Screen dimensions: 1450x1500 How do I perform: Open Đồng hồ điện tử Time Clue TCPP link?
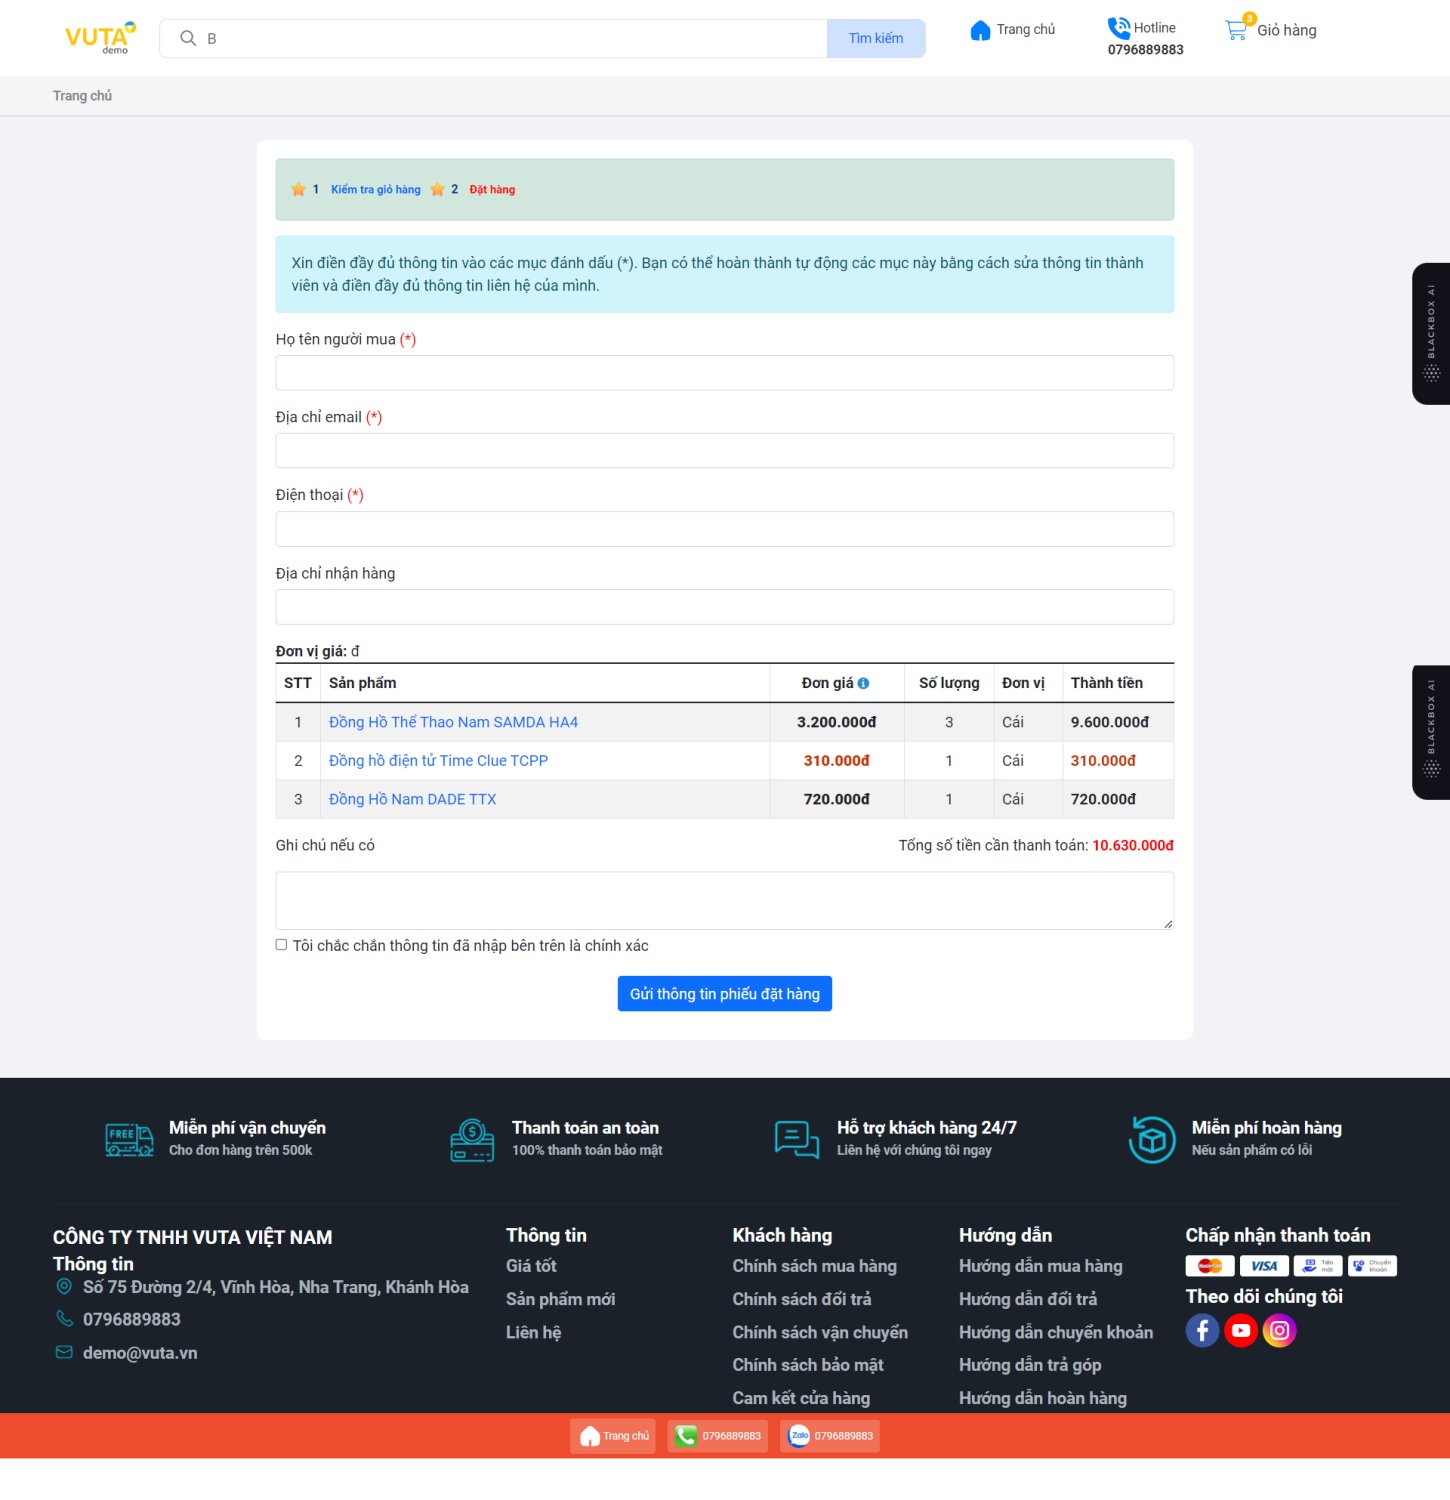(438, 761)
